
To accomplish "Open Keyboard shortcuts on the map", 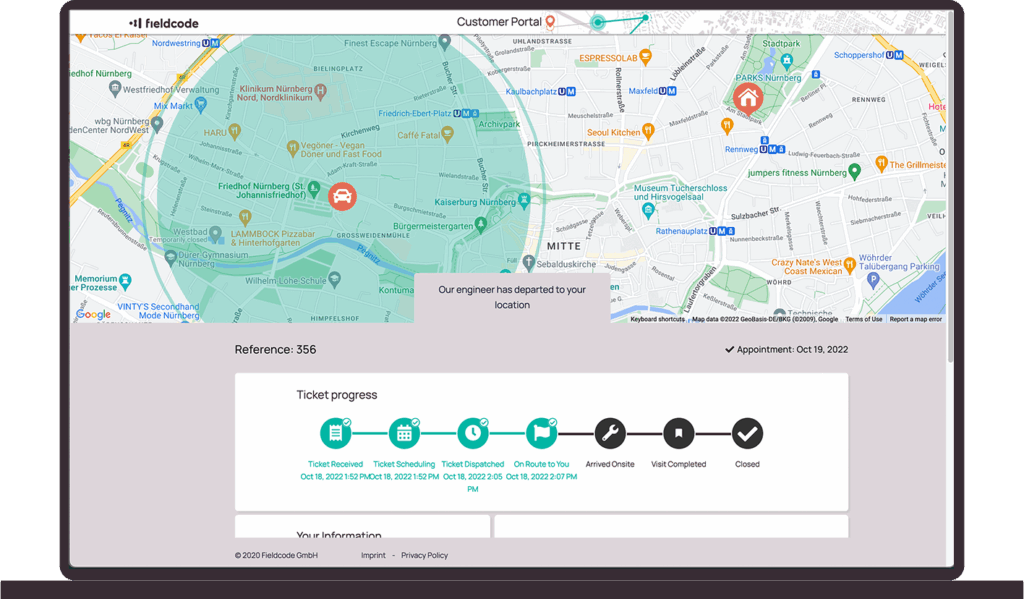I will (x=657, y=319).
